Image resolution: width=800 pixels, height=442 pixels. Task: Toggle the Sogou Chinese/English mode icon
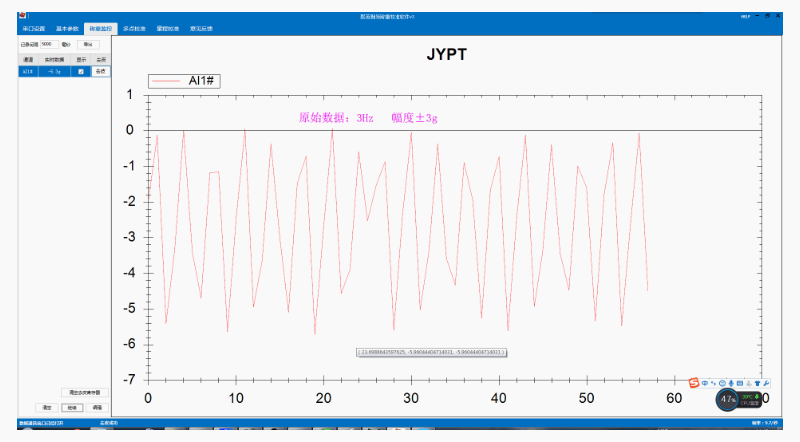coord(705,384)
